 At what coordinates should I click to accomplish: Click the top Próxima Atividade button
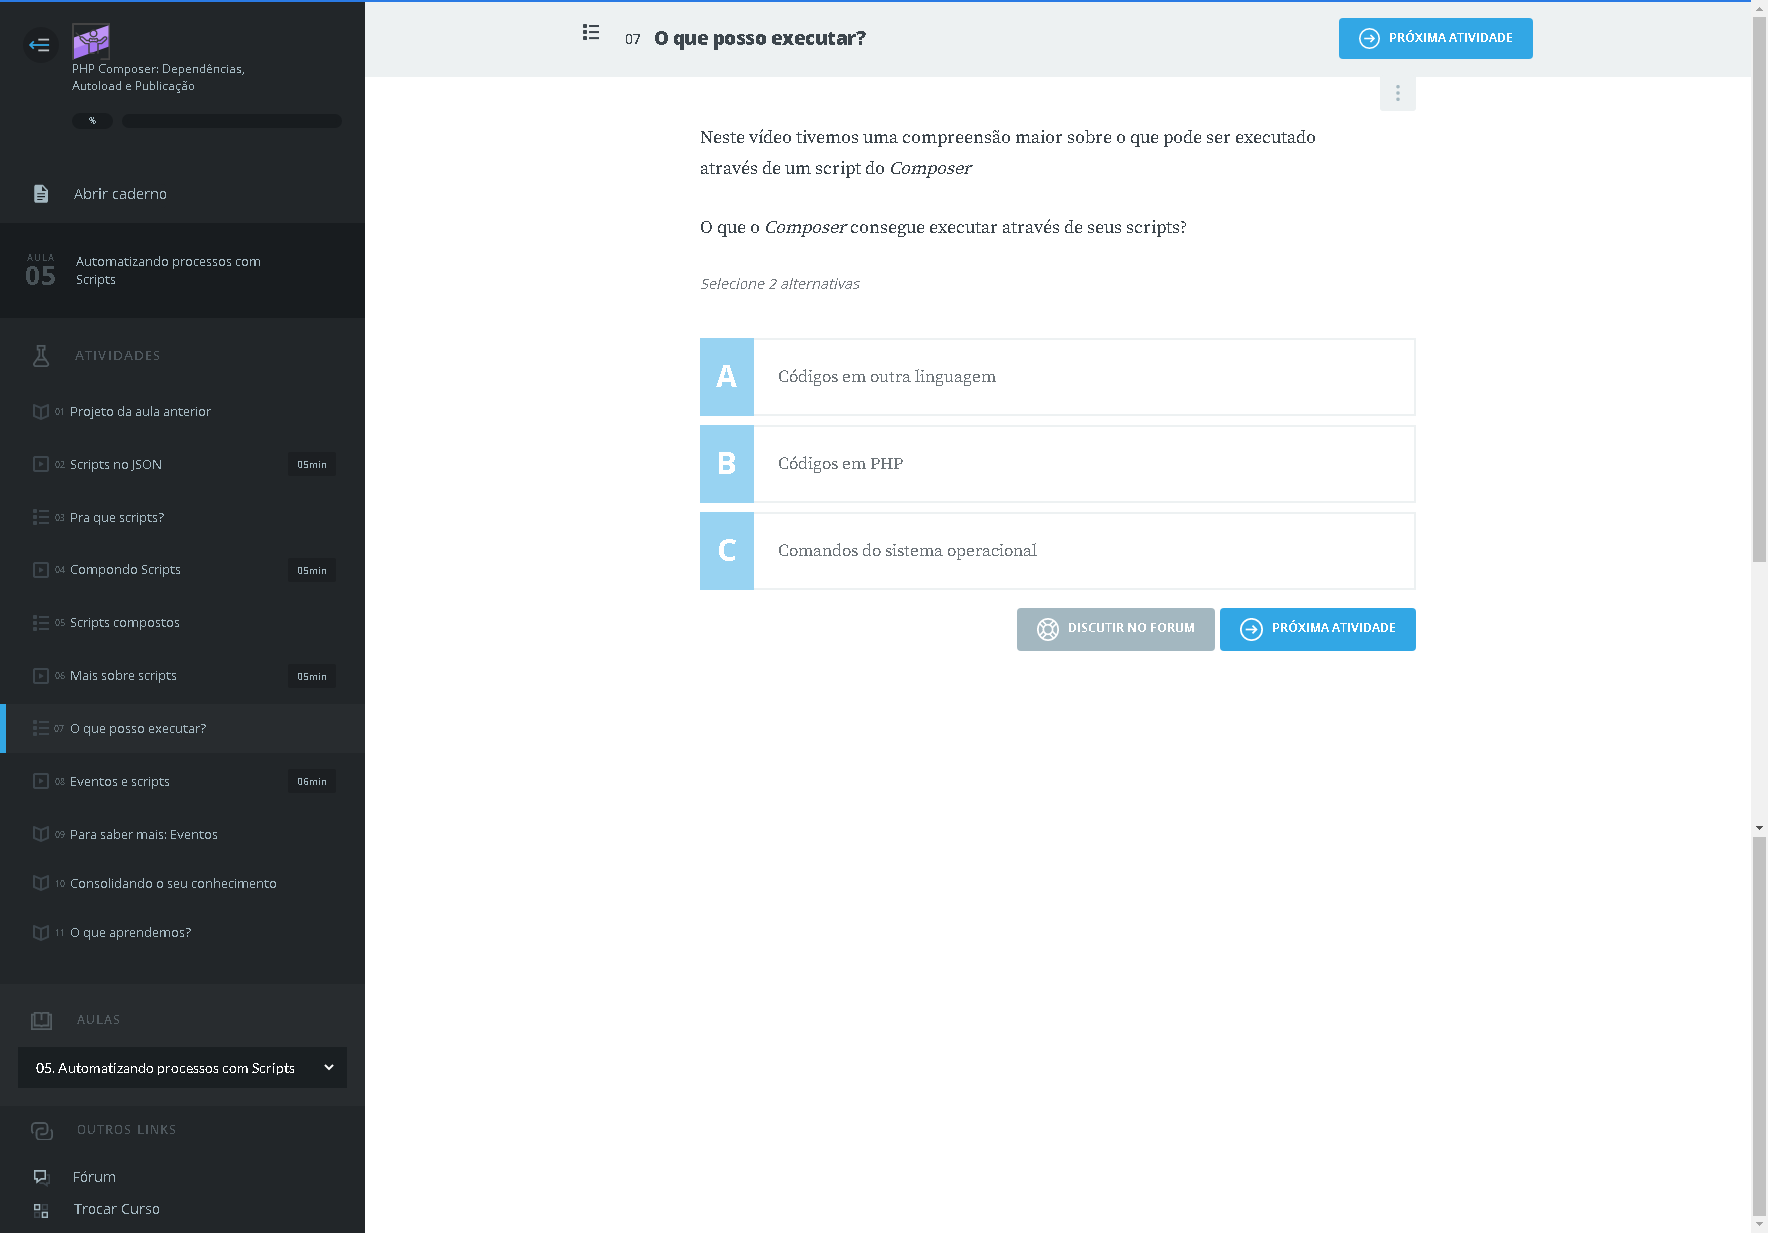coord(1435,39)
